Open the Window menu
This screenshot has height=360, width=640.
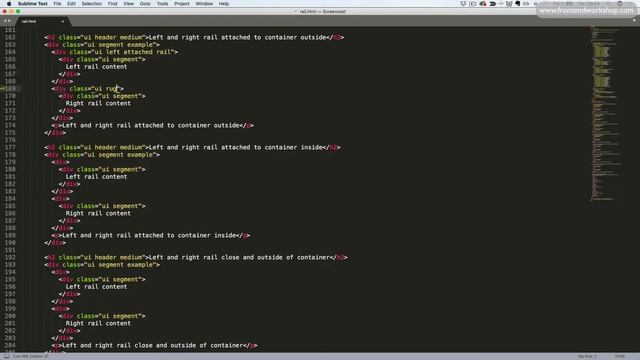[204, 4]
